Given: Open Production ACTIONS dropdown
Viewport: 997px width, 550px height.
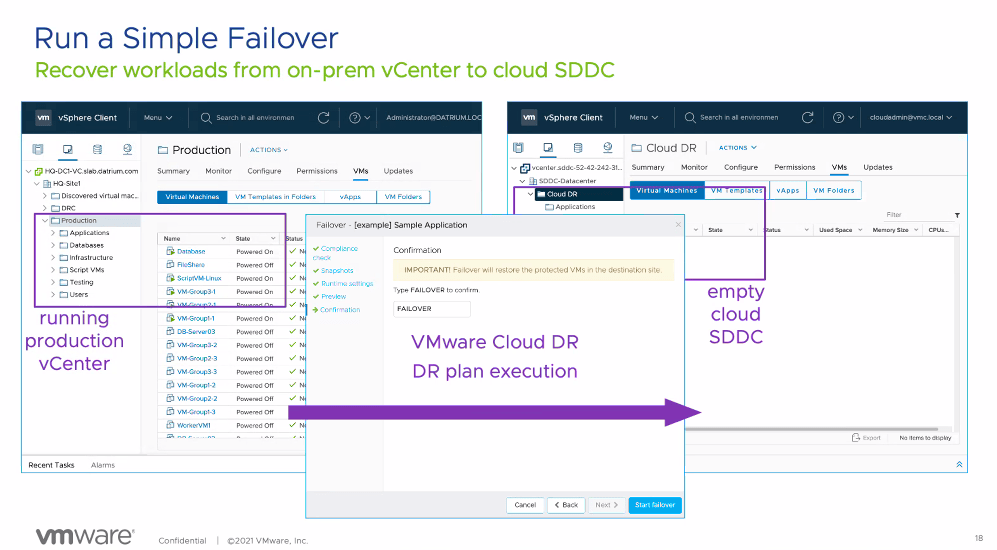Looking at the screenshot, I should tap(268, 150).
